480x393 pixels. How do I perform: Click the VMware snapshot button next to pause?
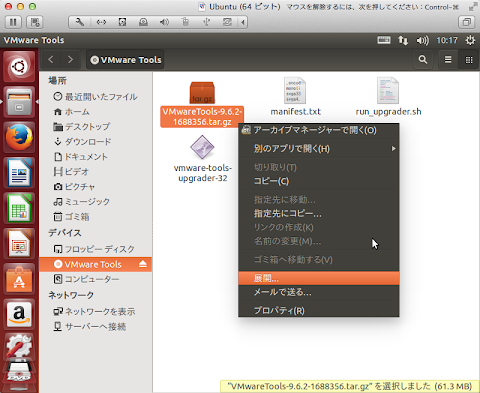pyautogui.click(x=35, y=22)
